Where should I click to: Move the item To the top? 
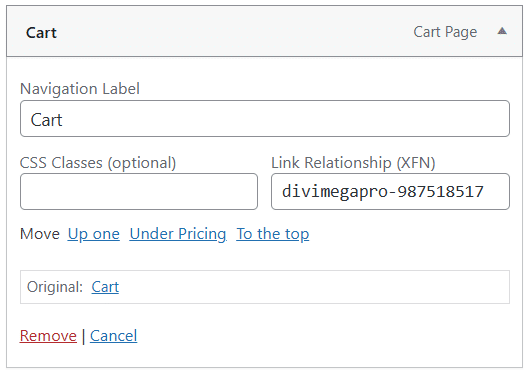tap(273, 234)
